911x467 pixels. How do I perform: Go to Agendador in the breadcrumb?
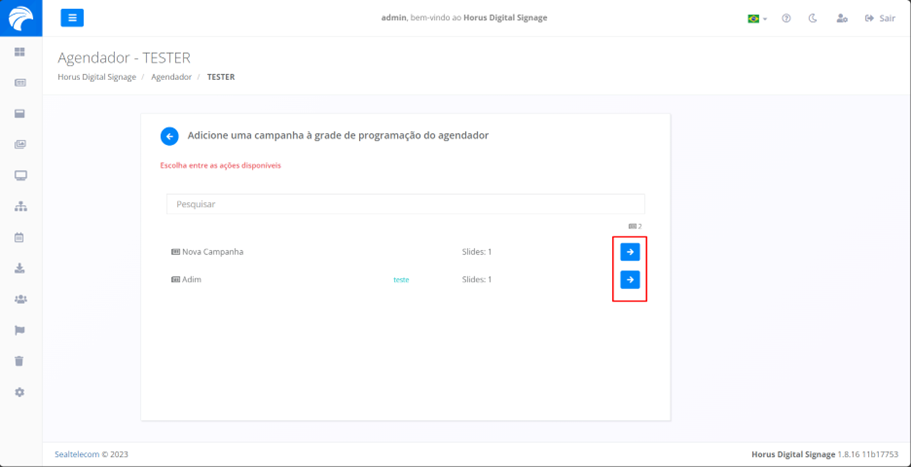[171, 77]
